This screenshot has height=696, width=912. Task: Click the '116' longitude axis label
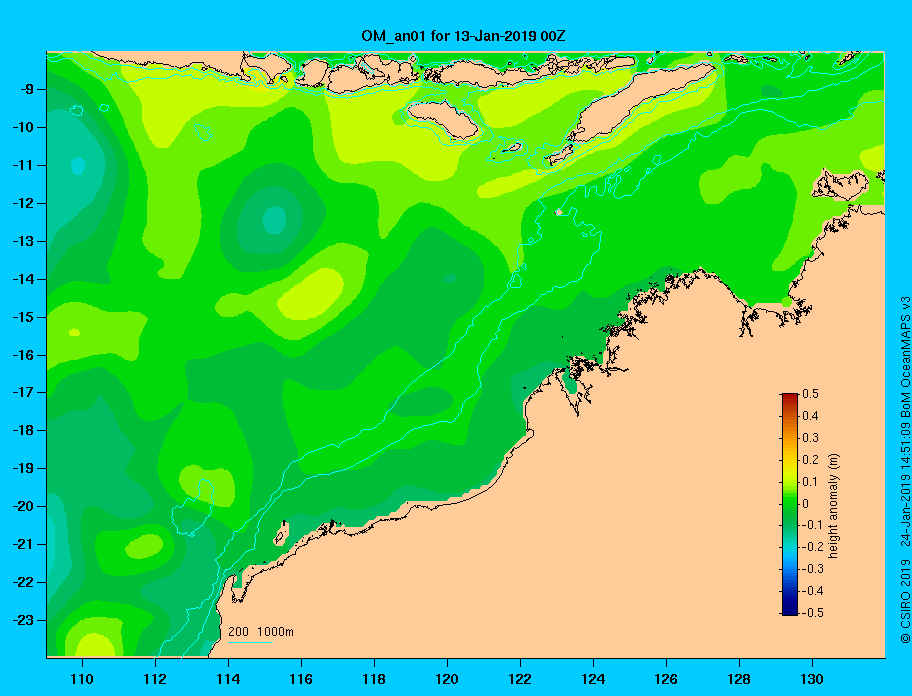click(x=301, y=679)
